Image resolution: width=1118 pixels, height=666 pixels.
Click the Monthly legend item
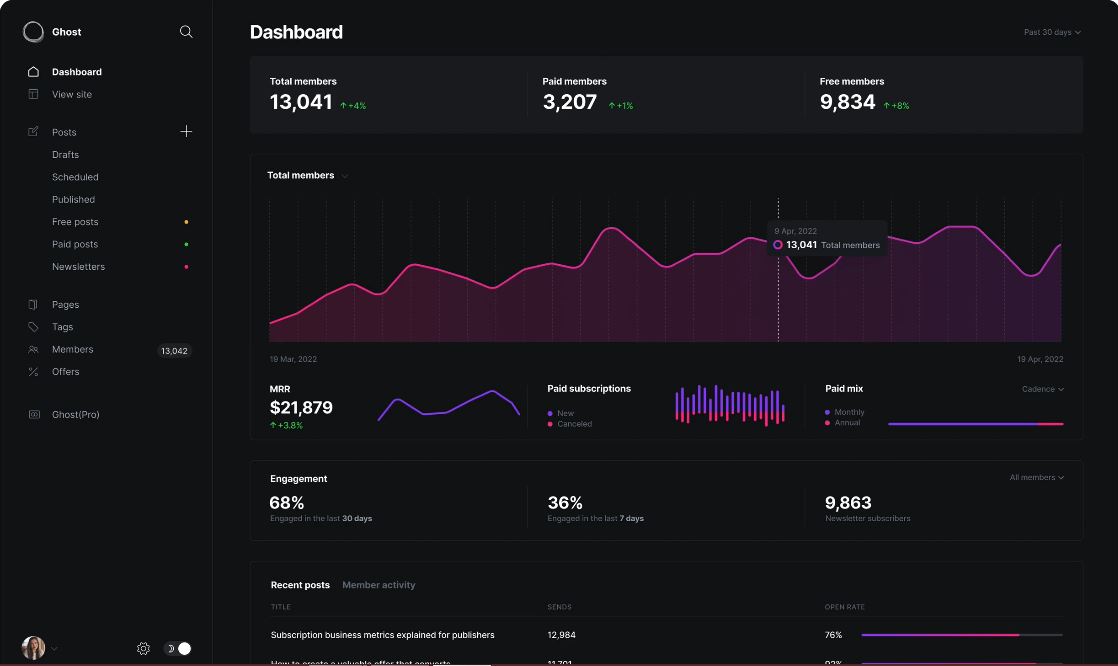pos(844,412)
